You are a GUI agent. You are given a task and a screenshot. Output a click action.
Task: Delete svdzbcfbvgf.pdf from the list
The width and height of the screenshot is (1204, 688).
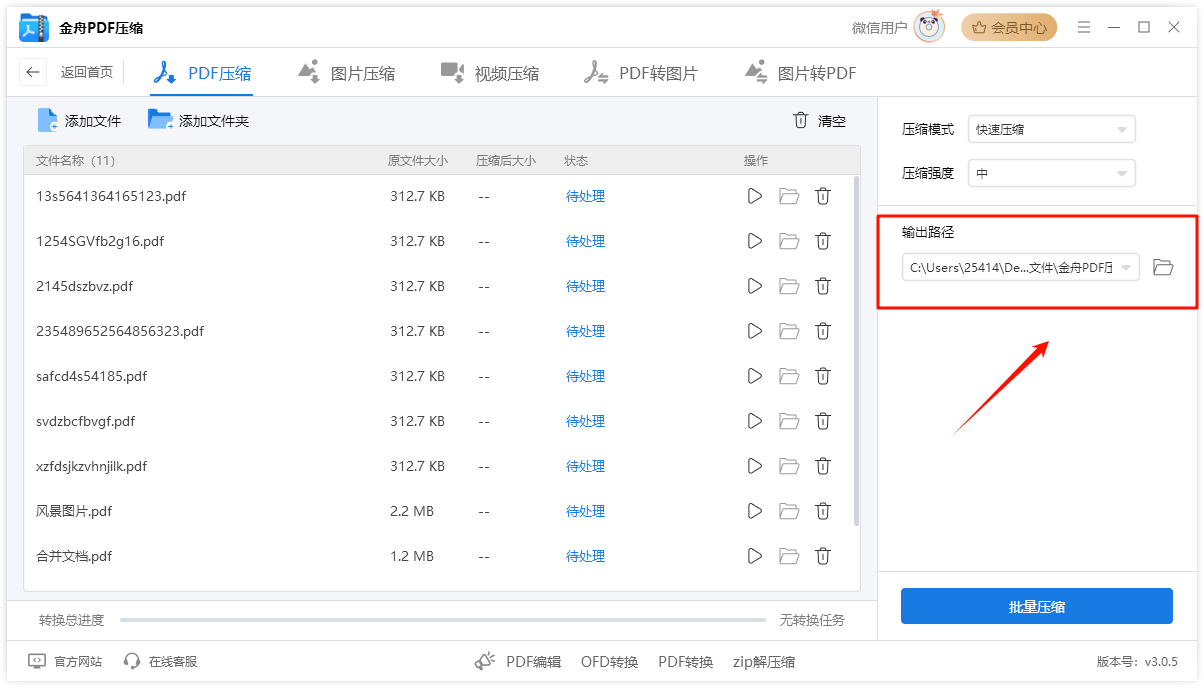(823, 421)
